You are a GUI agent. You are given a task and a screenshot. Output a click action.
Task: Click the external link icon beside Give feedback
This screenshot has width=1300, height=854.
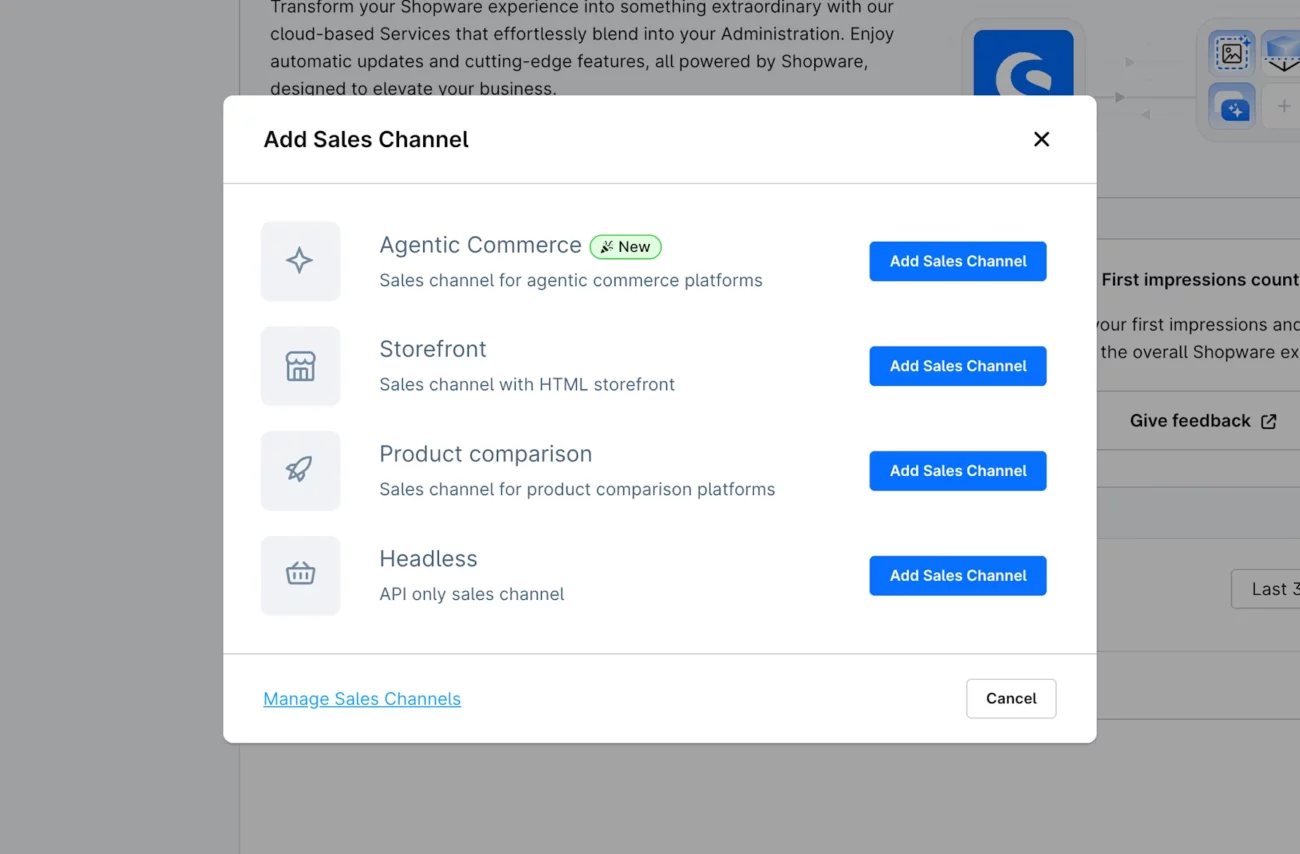[x=1268, y=422]
